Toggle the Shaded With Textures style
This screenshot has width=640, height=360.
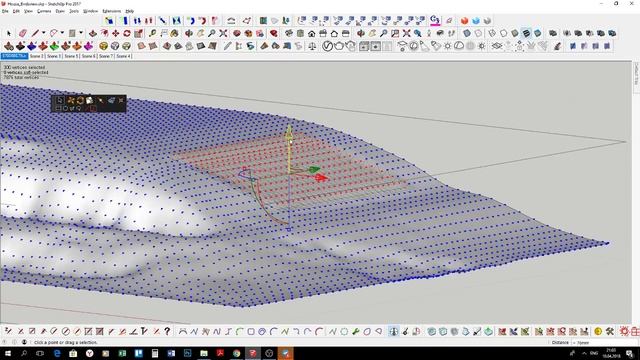click(x=527, y=33)
